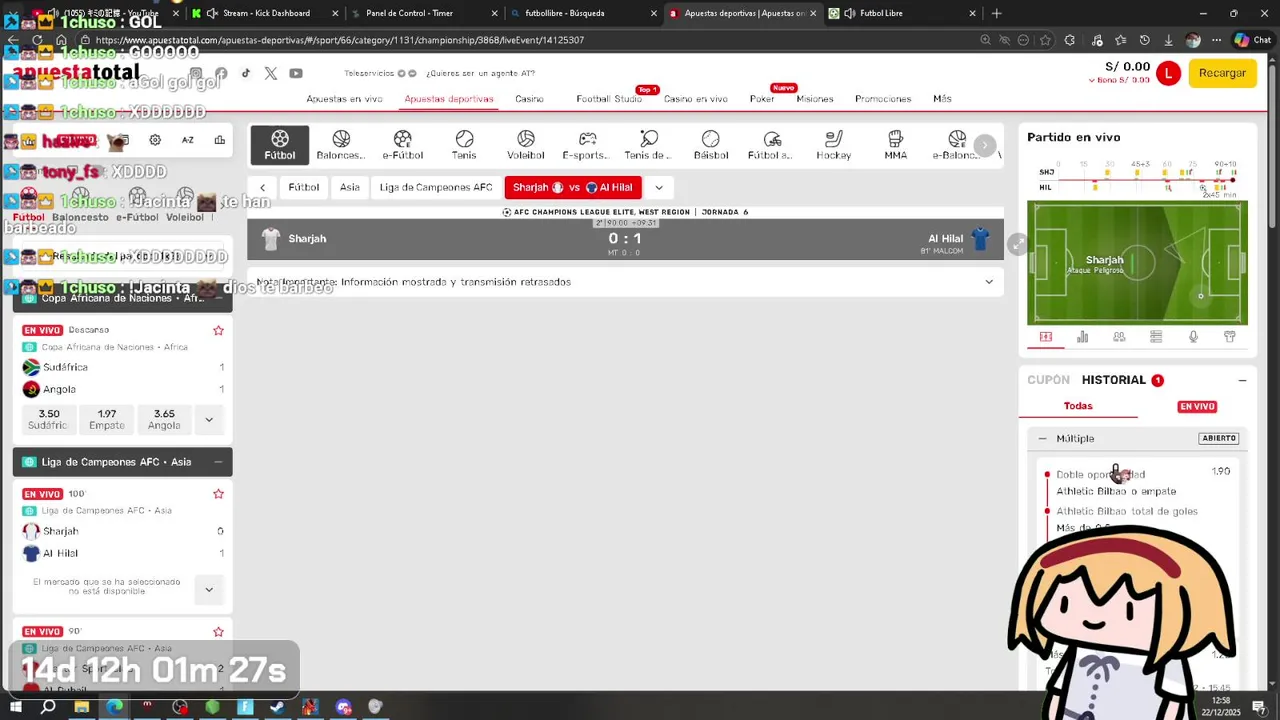Open the jersey icon in match widget
The height and width of the screenshot is (720, 1280).
tap(1230, 337)
